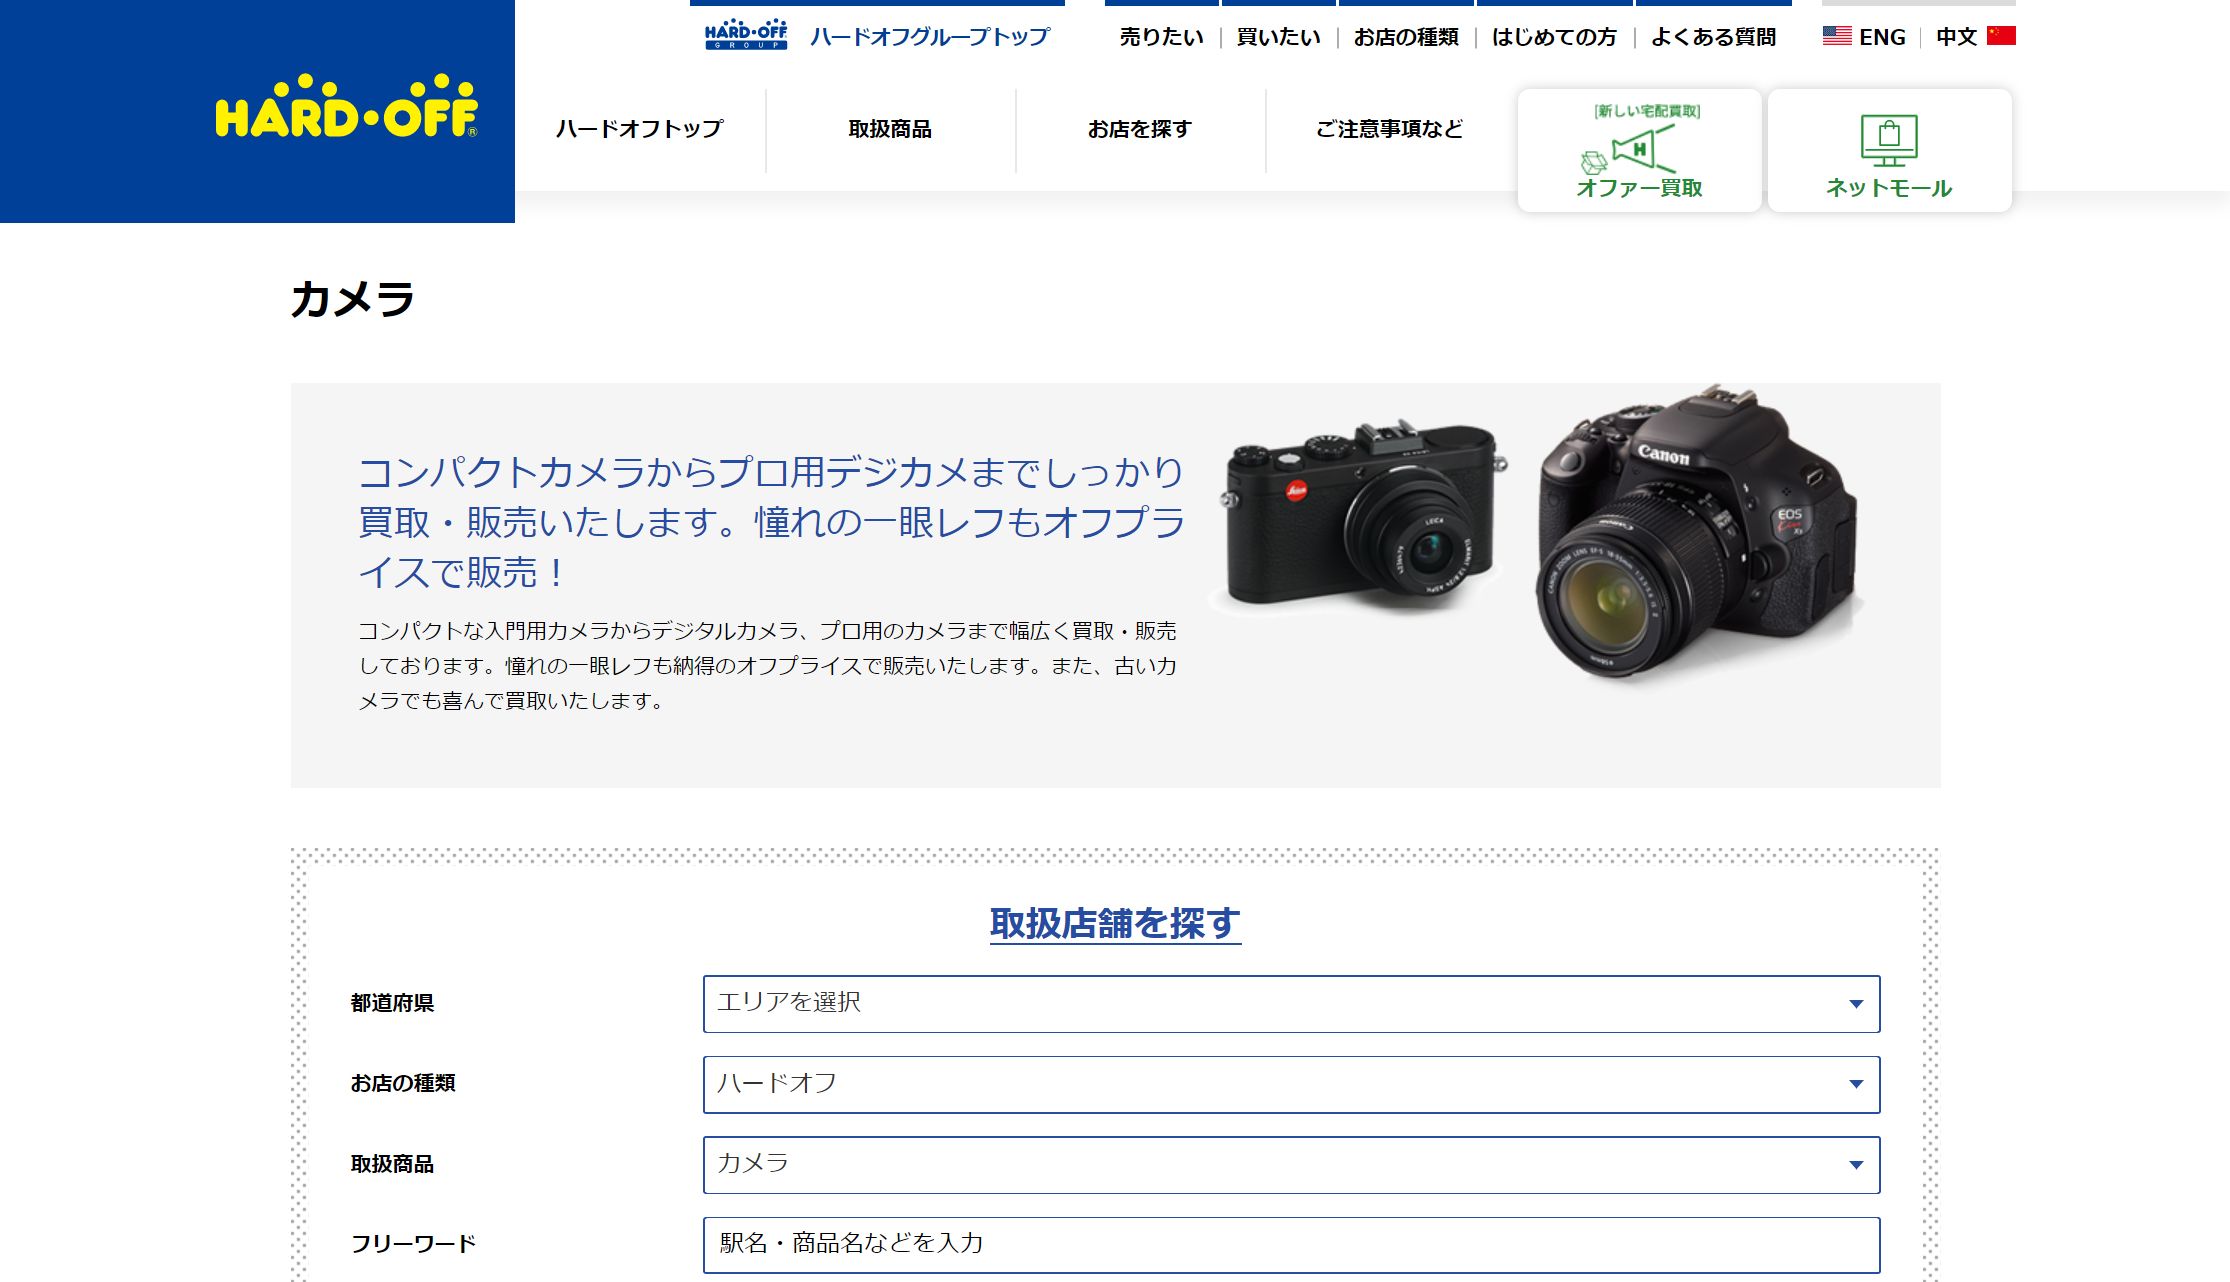Click the オファー買取 button label
The width and height of the screenshot is (2230, 1282).
coord(1639,188)
